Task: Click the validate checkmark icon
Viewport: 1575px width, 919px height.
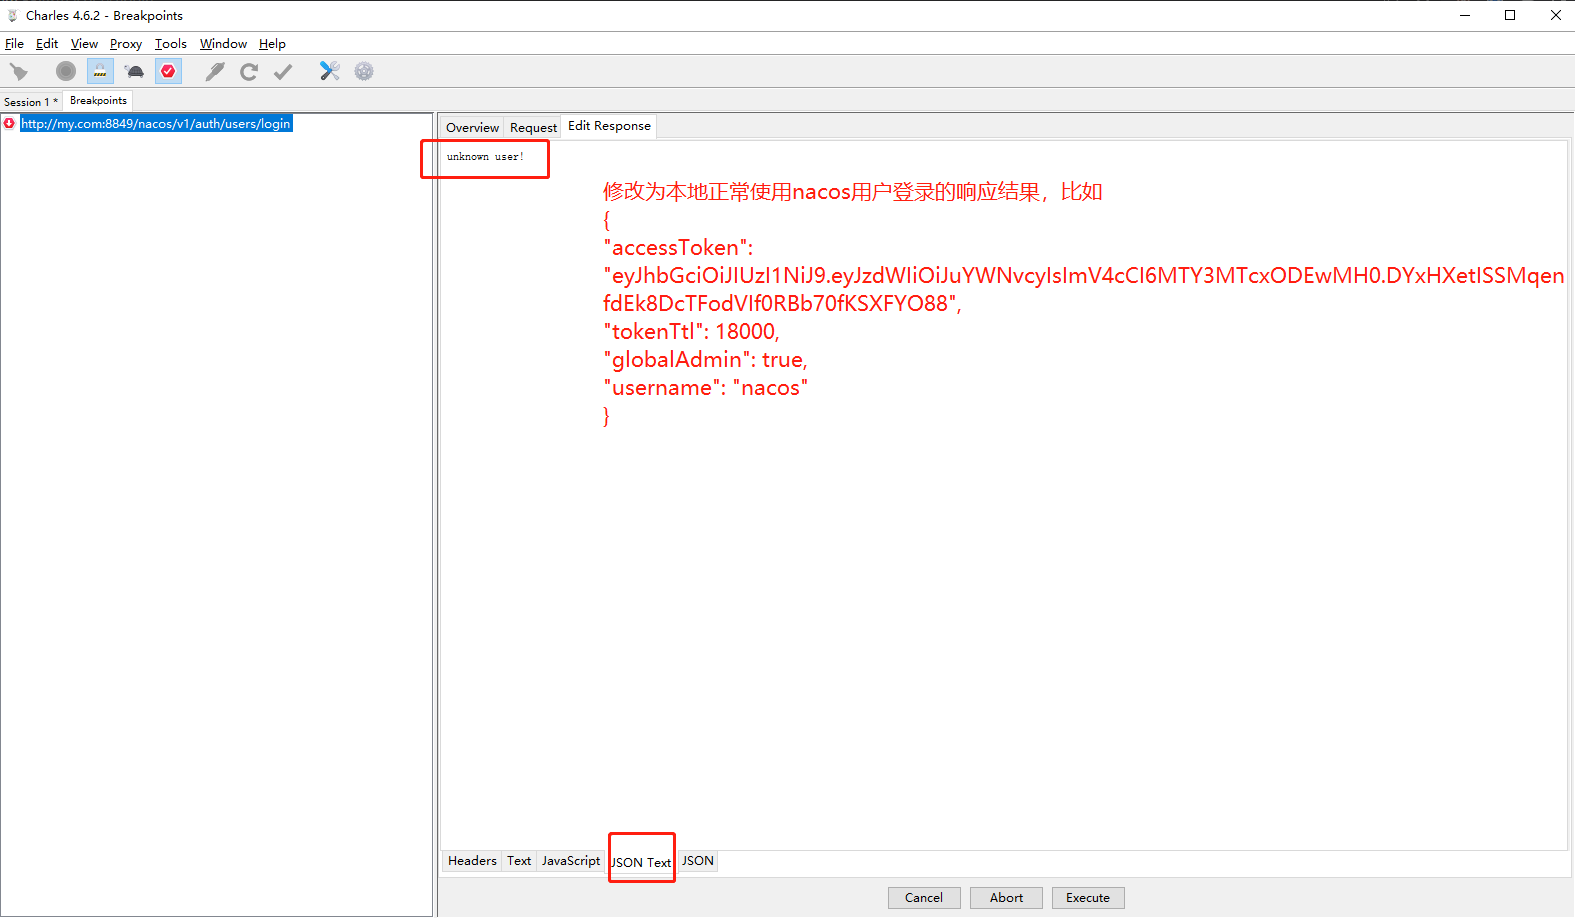Action: 283,71
